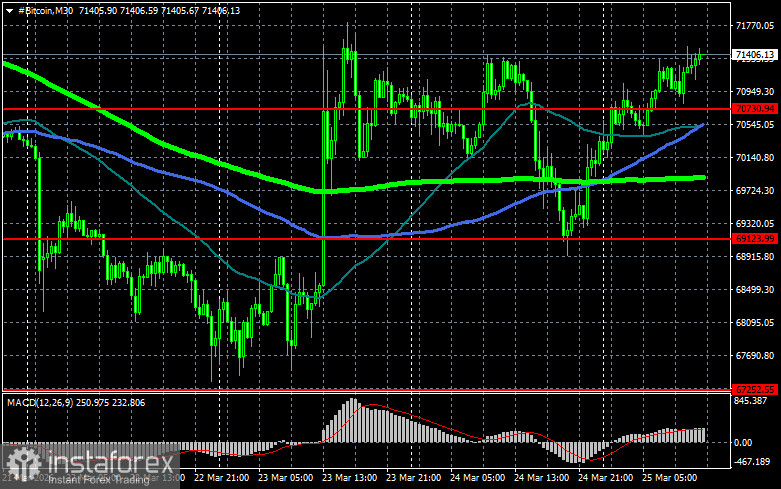Select the 25 Mar 05:00 time label
Image resolution: width=781 pixels, height=489 pixels.
pos(669,478)
